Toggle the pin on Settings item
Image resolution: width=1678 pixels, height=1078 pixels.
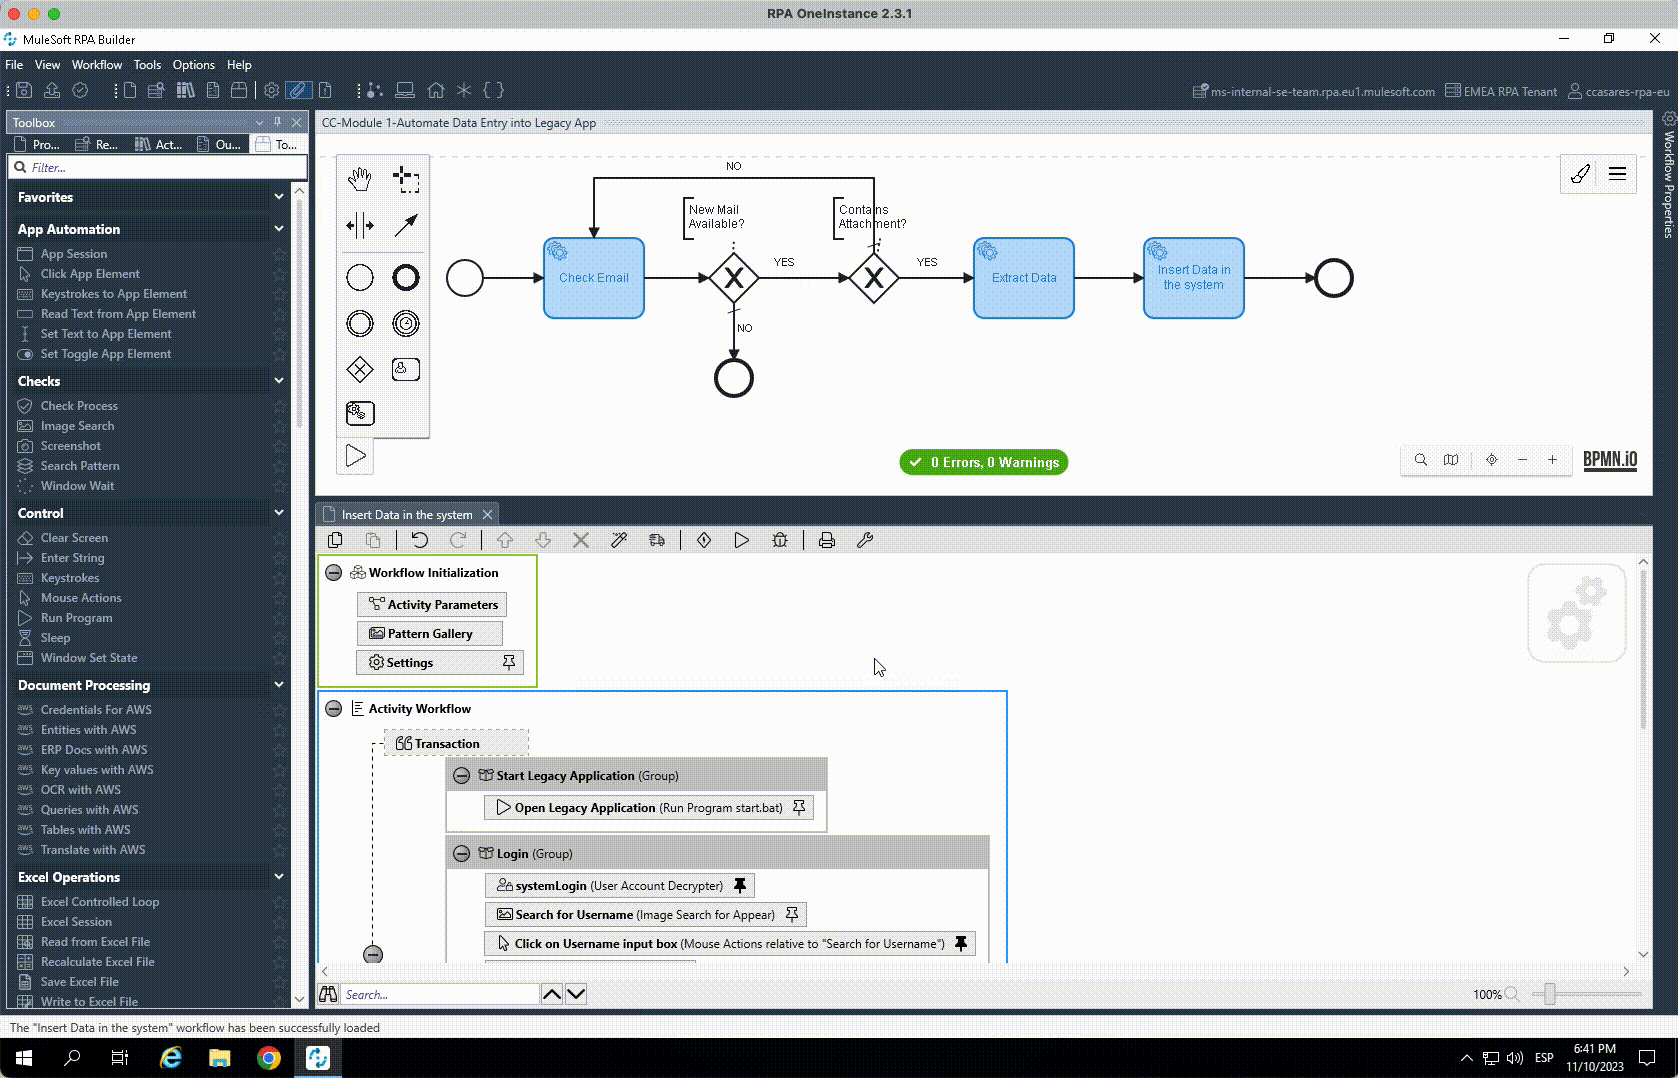[x=509, y=662]
